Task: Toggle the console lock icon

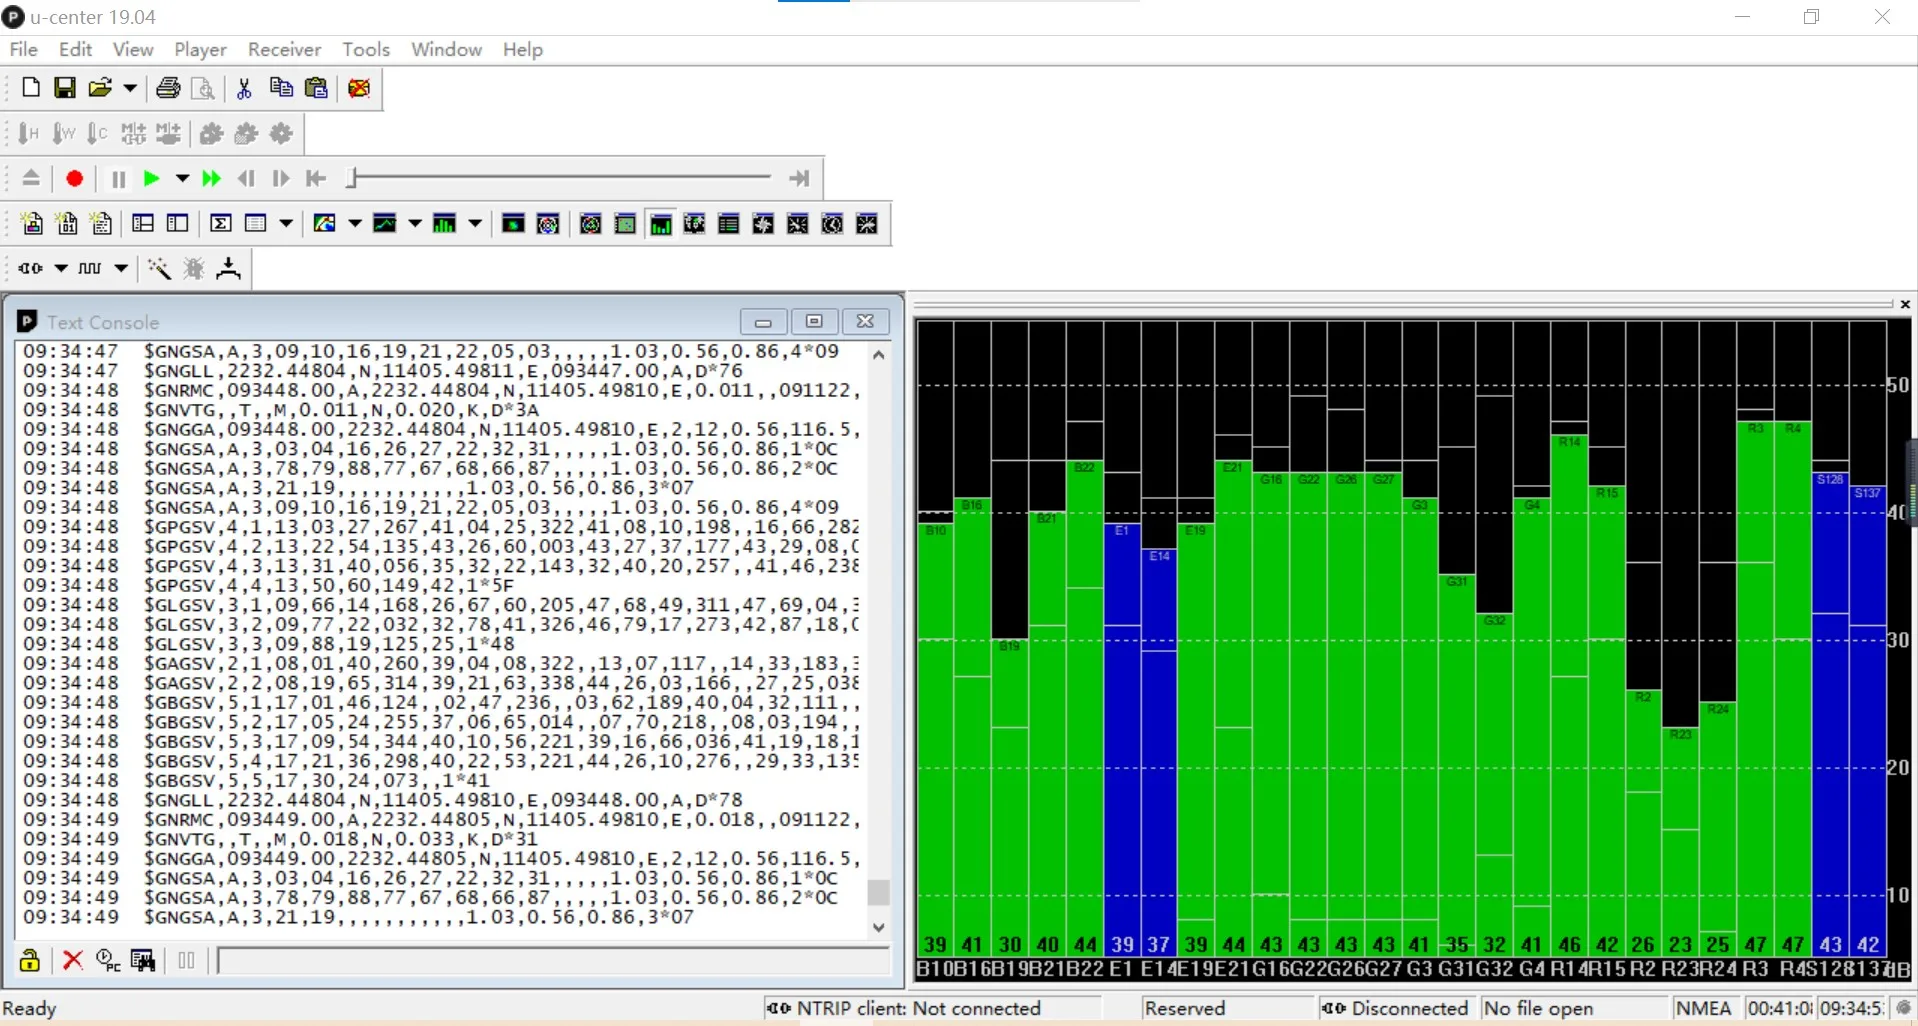Action: pos(30,961)
